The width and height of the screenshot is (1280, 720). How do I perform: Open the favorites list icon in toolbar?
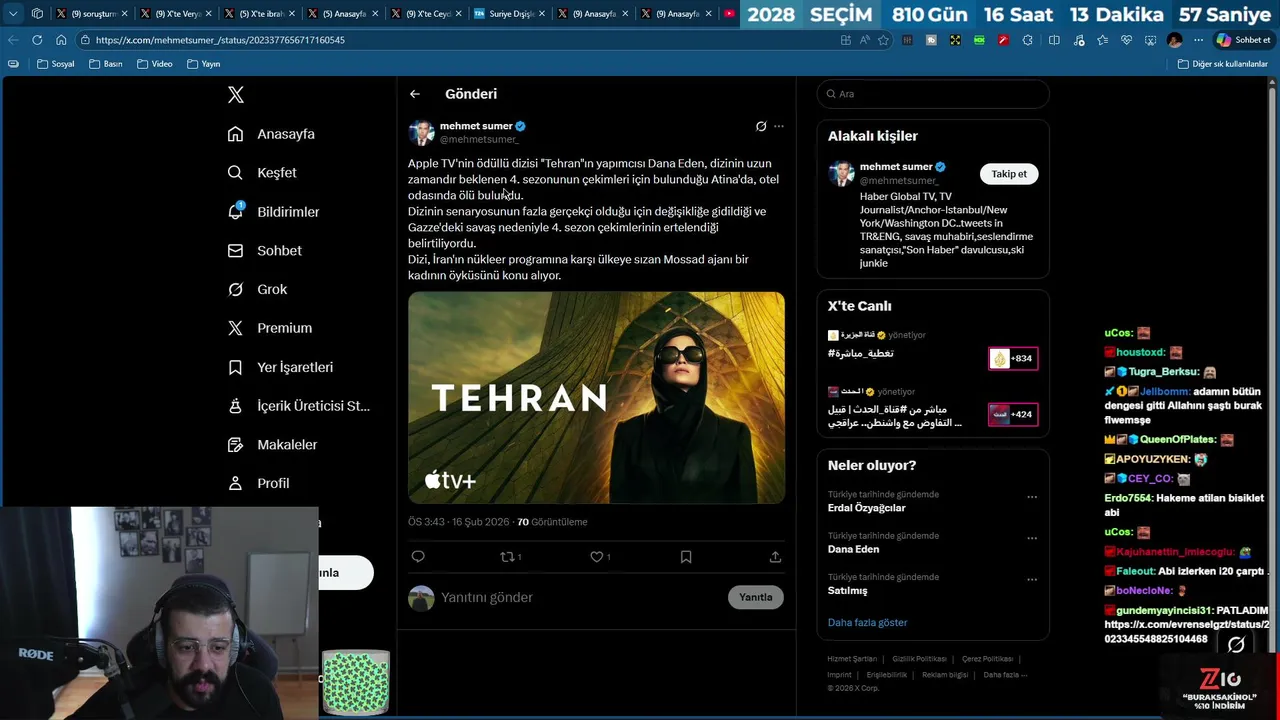pos(1102,40)
